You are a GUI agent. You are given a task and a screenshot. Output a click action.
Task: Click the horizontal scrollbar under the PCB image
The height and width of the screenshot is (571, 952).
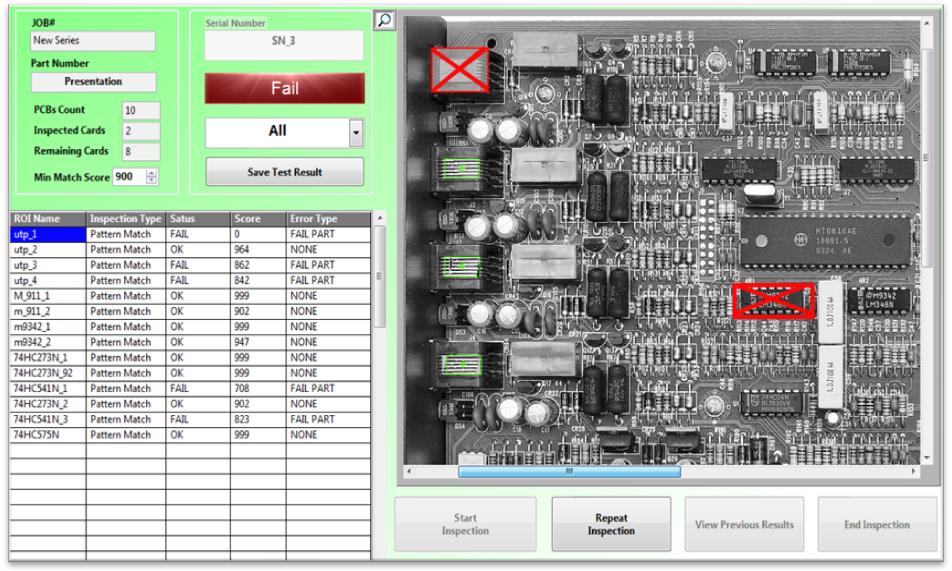(568, 471)
